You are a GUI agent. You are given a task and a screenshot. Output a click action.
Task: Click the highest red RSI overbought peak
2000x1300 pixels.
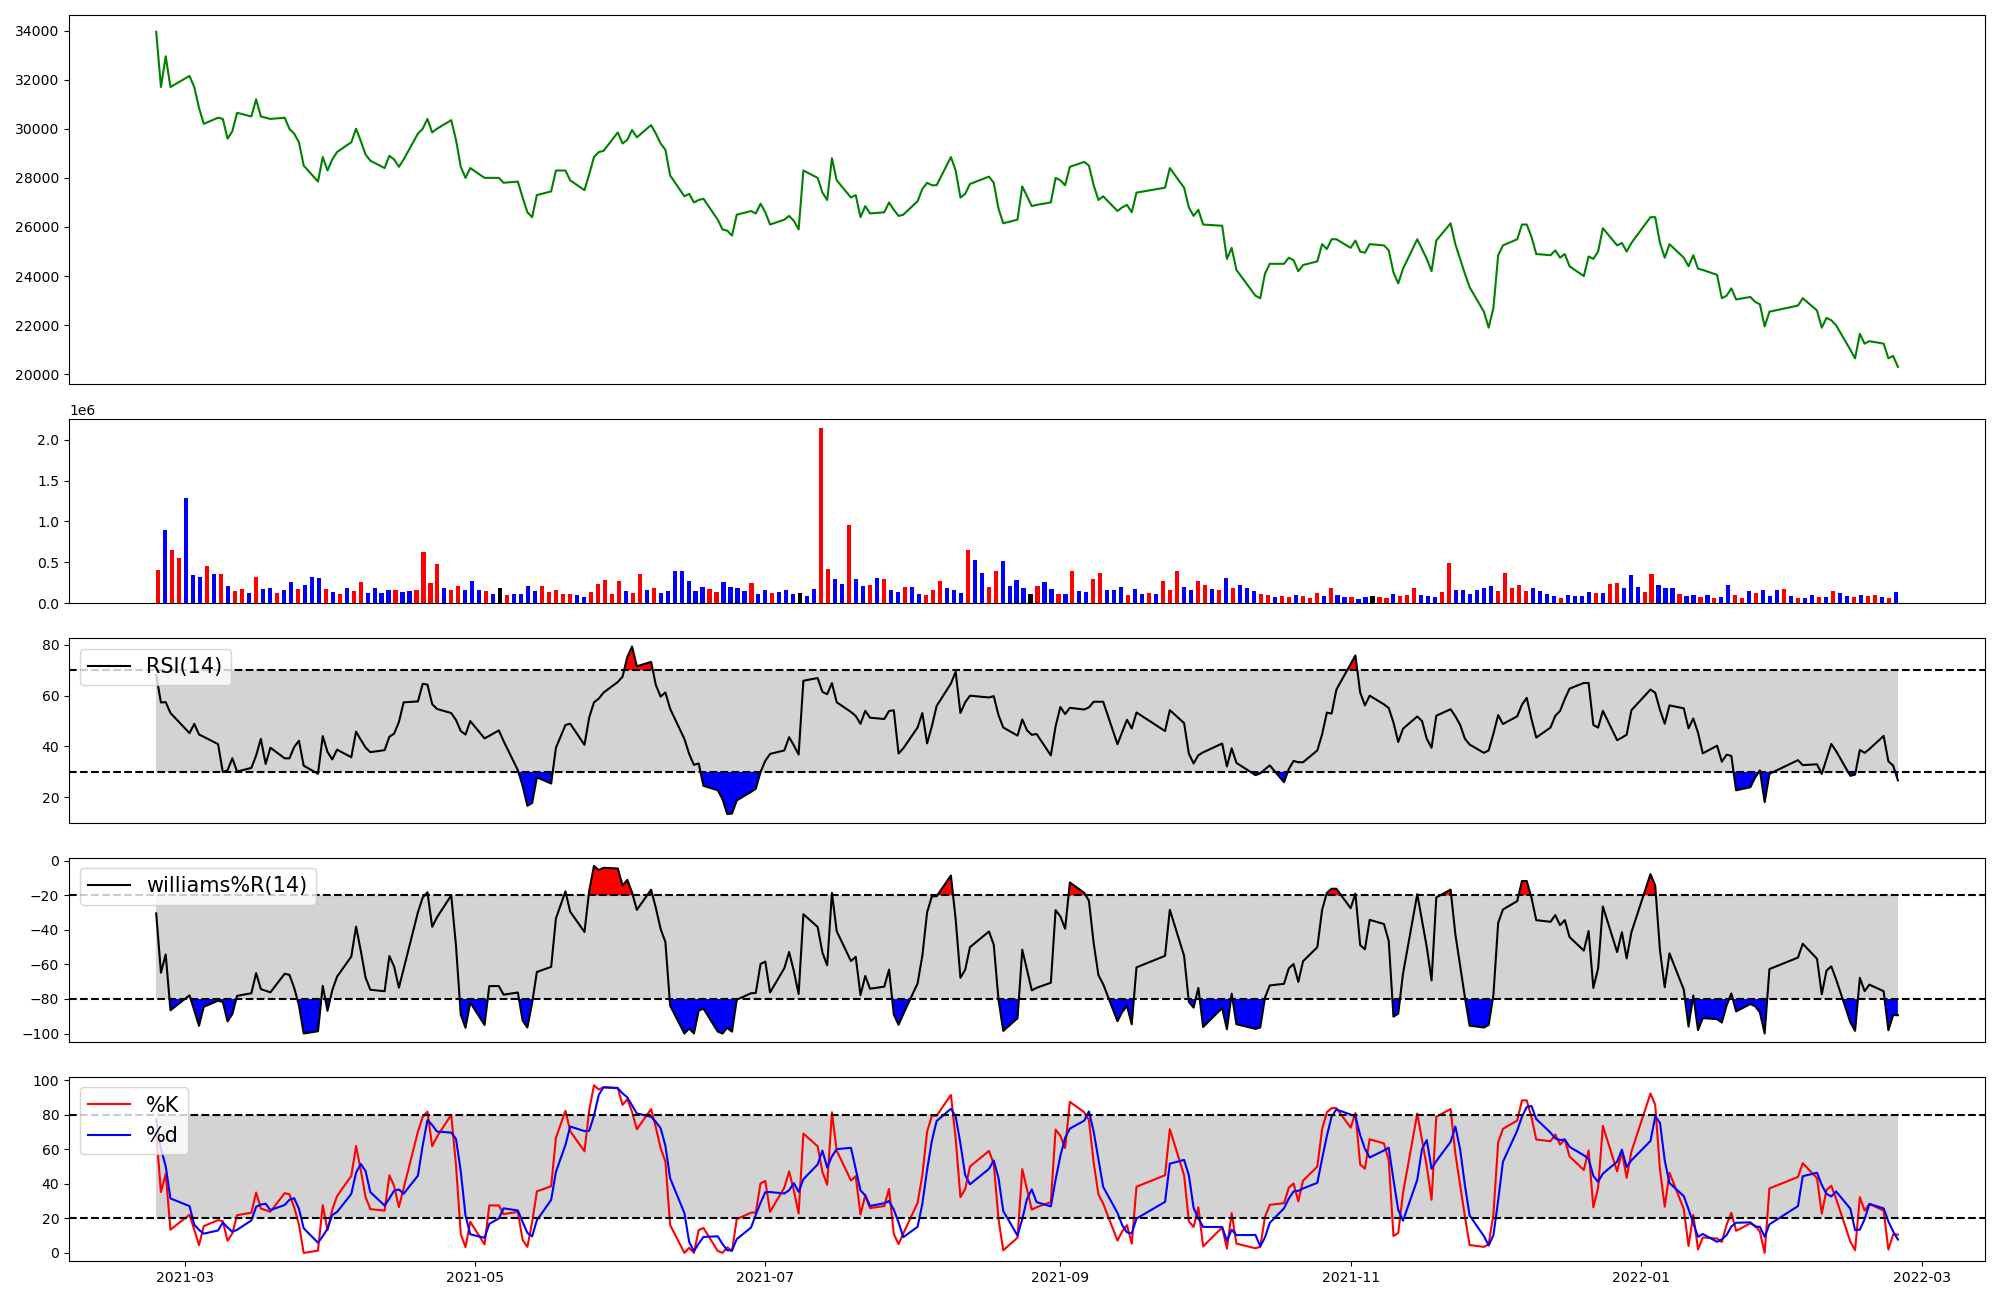(x=631, y=656)
